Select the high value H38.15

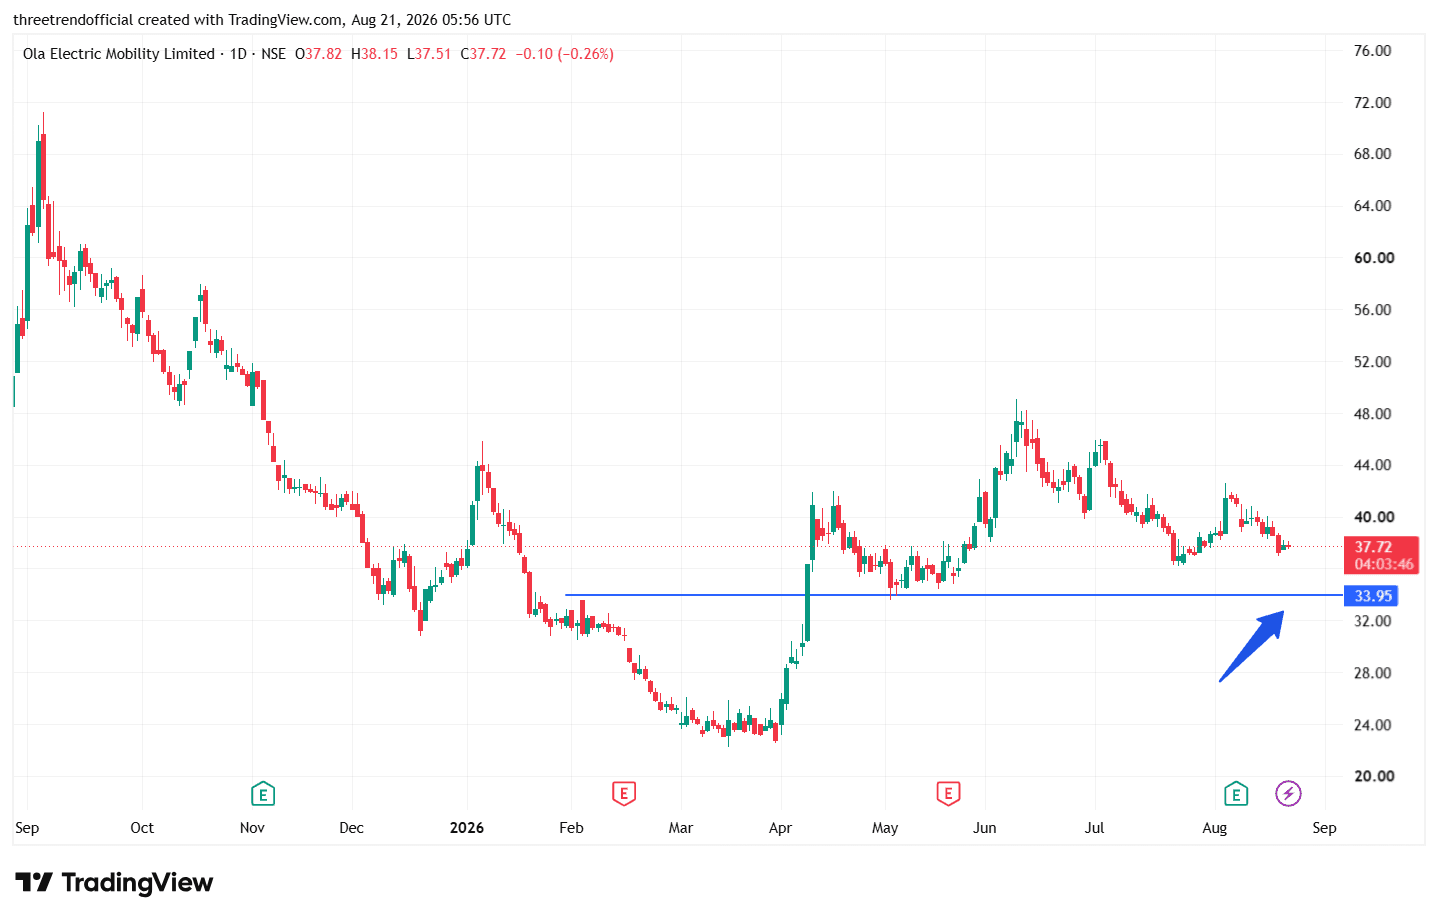[374, 54]
